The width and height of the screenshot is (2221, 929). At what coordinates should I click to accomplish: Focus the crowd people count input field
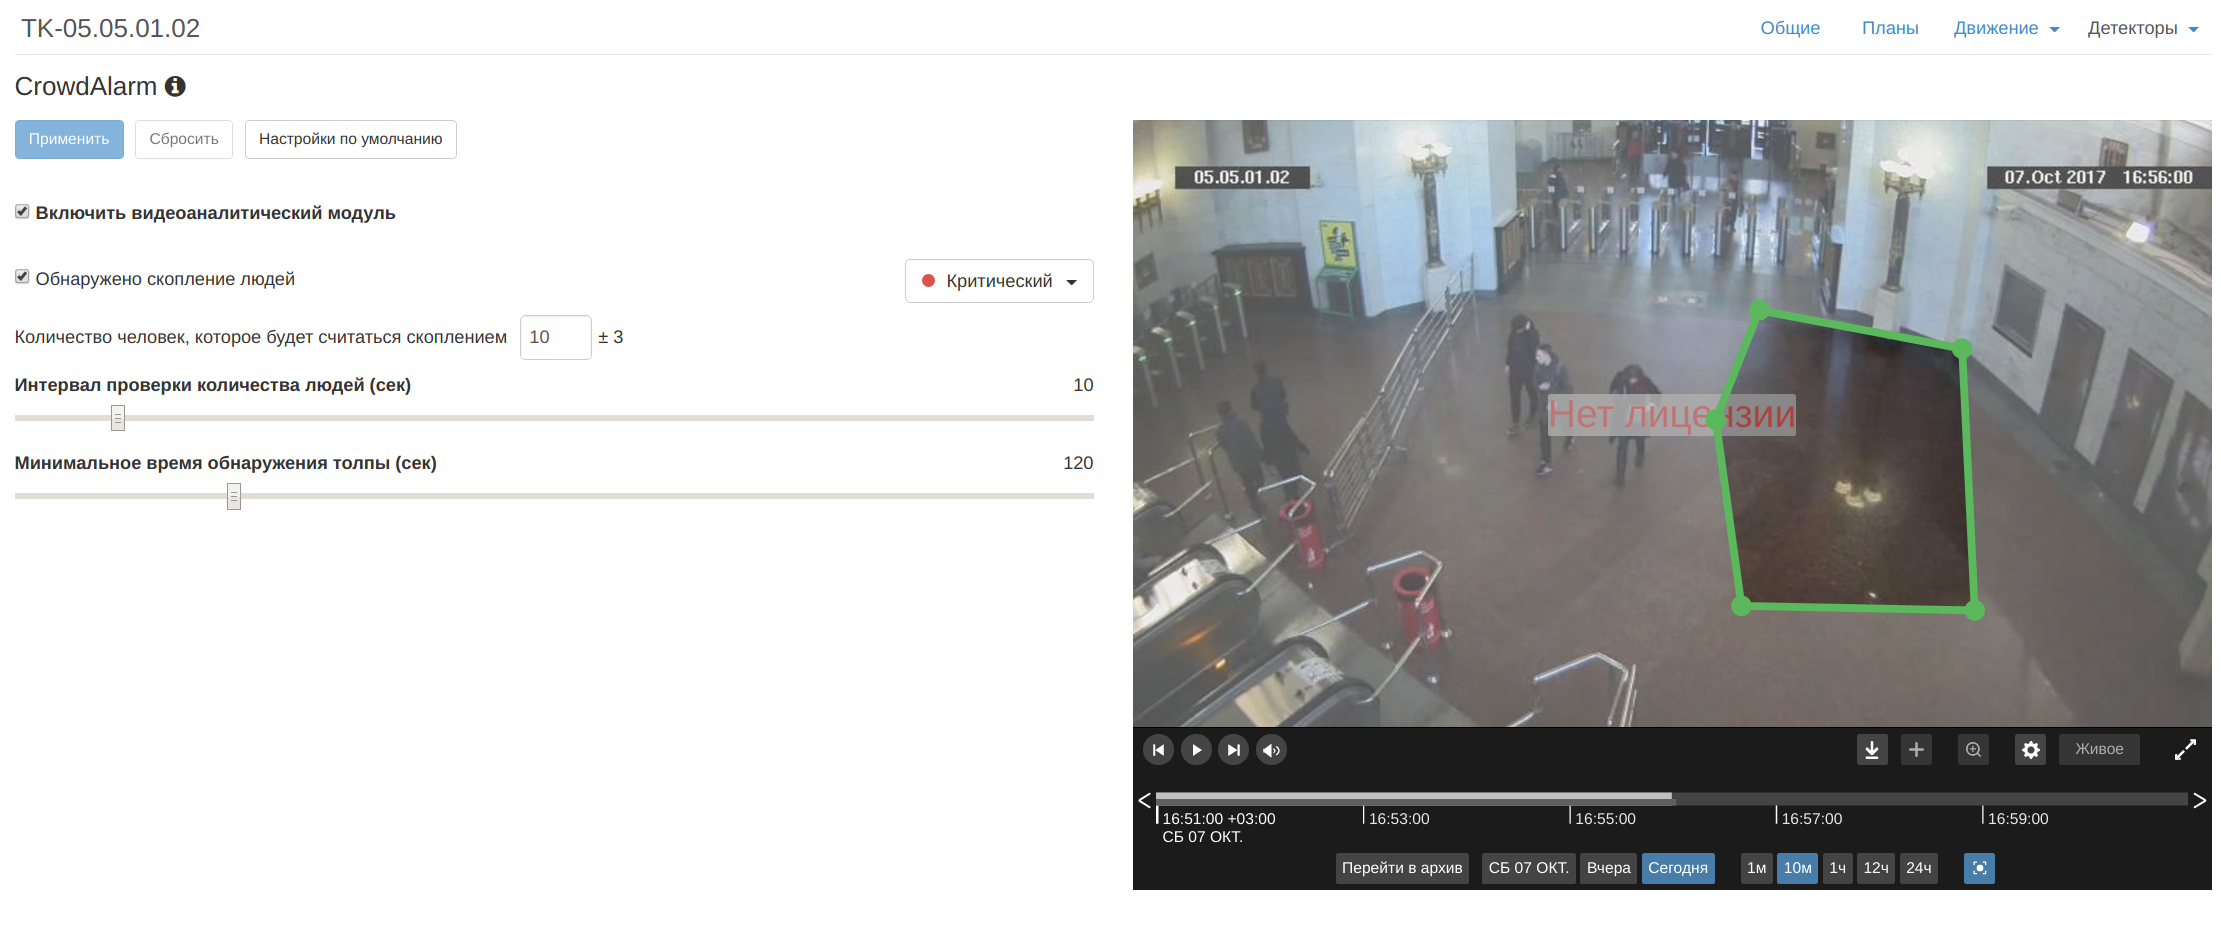556,337
